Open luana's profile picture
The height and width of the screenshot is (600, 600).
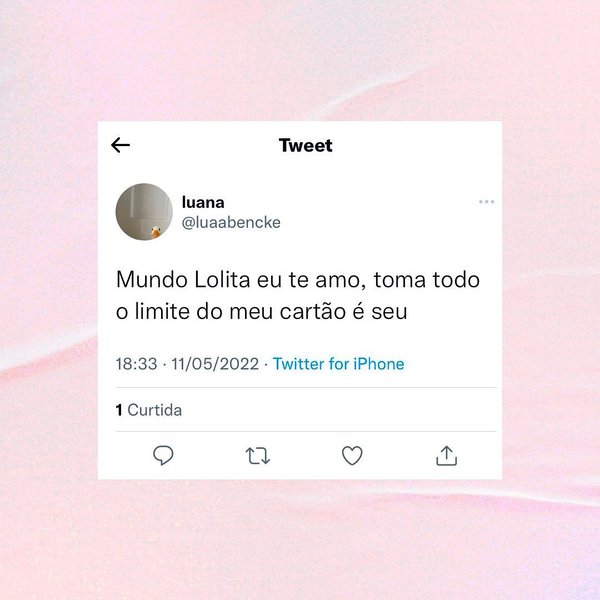[144, 212]
